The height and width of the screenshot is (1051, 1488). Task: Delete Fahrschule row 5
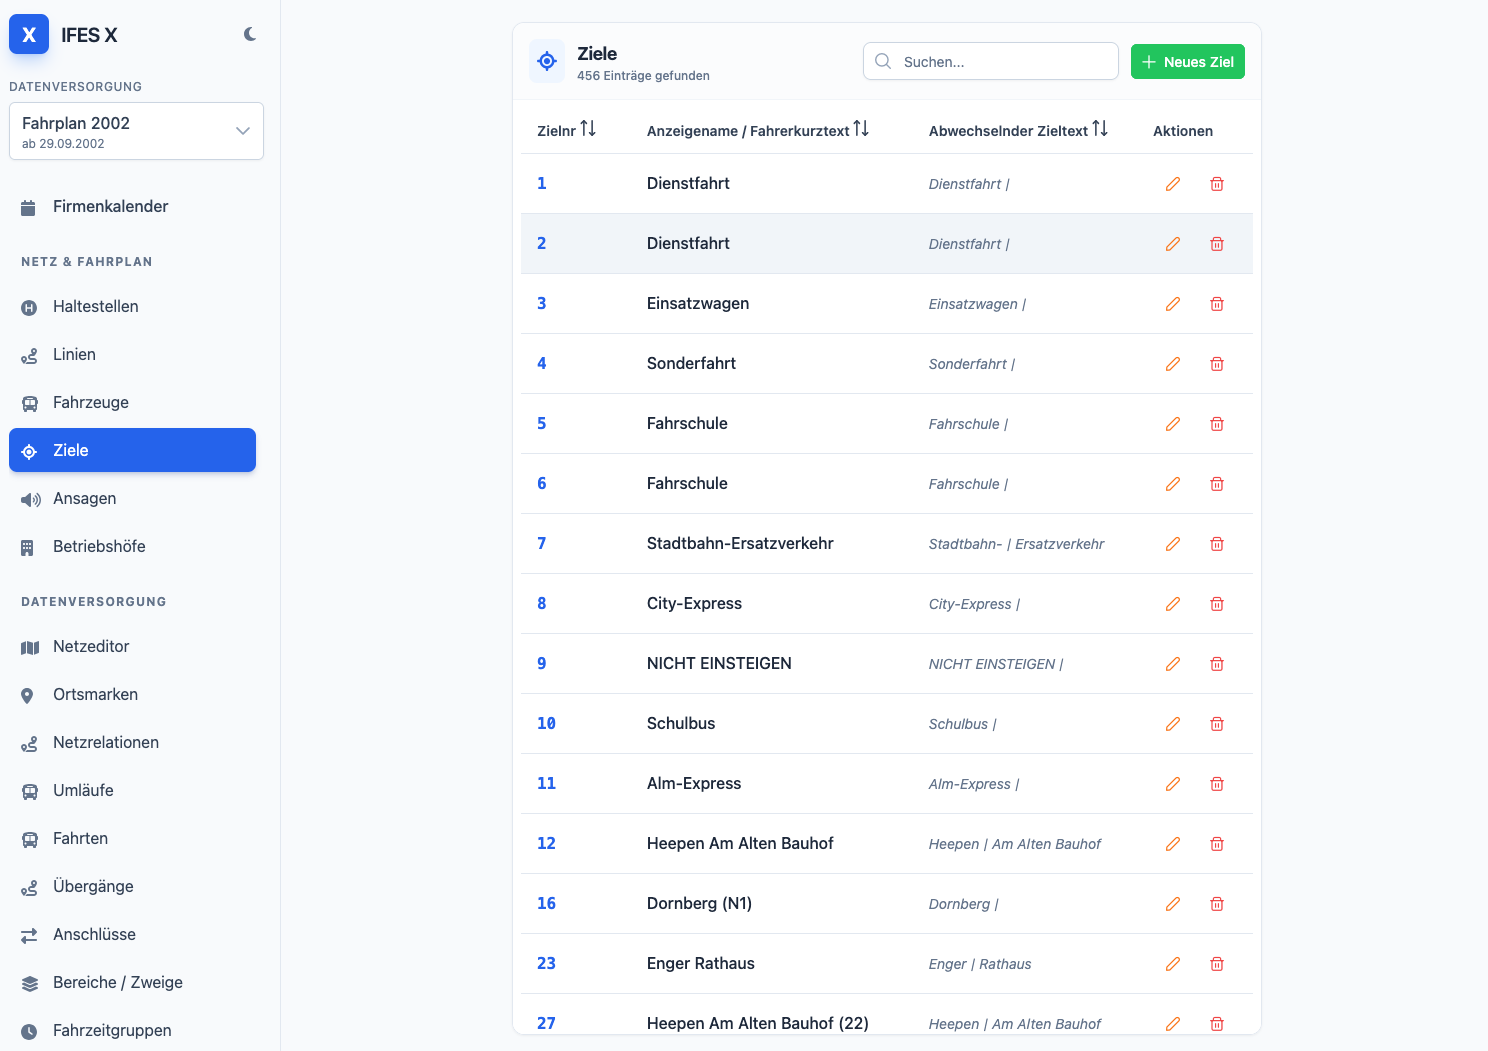[1217, 424]
